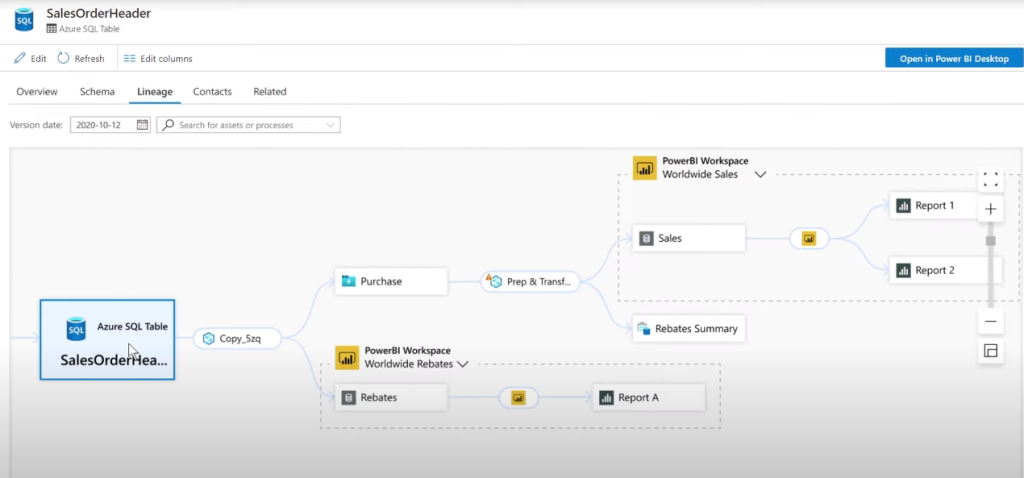Screen dimensions: 1024x478
Task: Click Open in Power BI Desktop button
Action: pyautogui.click(x=954, y=58)
